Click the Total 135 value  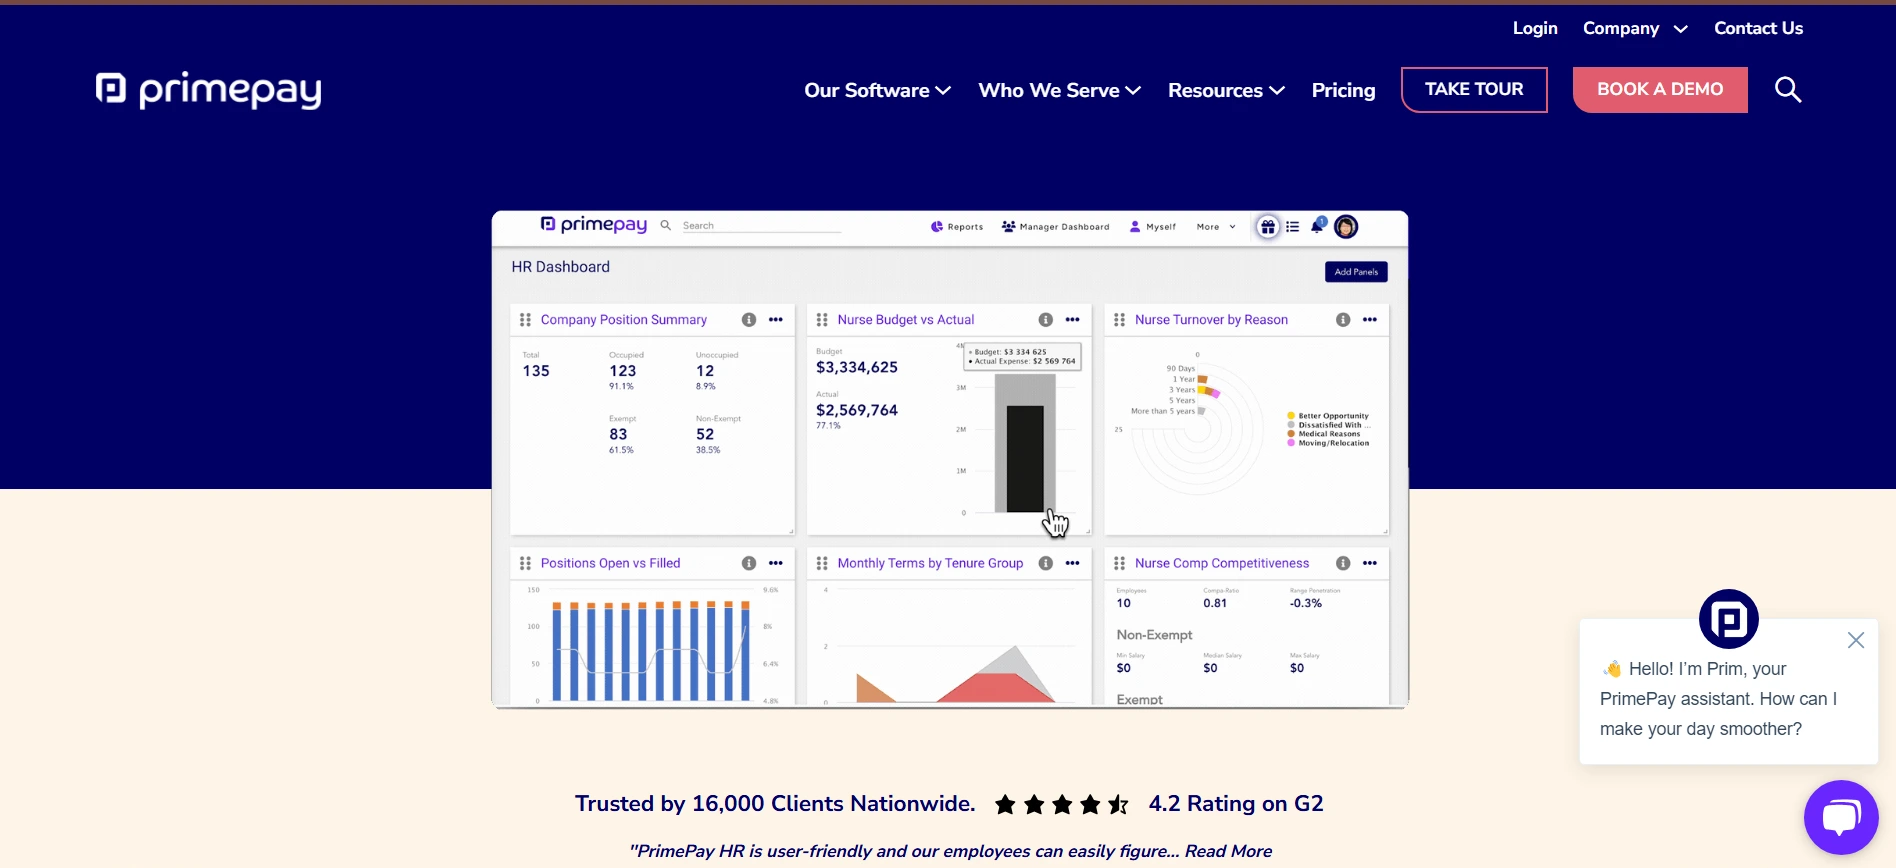point(536,371)
